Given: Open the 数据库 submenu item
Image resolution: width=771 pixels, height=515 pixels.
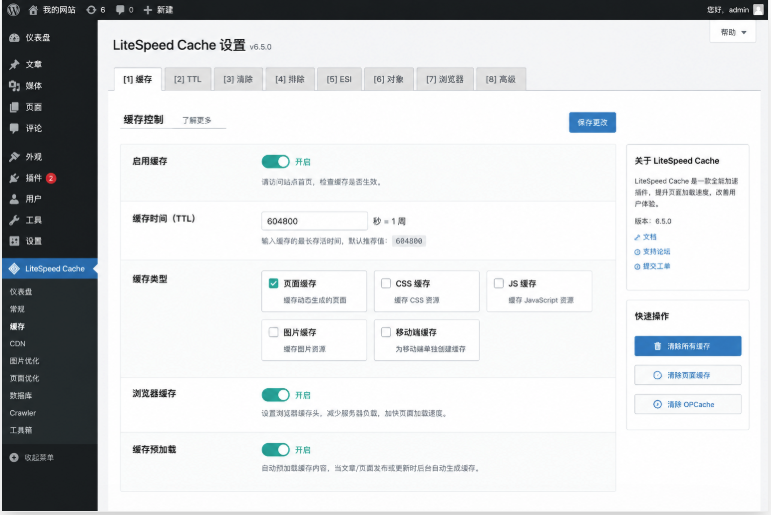Looking at the screenshot, I should pyautogui.click(x=21, y=395).
